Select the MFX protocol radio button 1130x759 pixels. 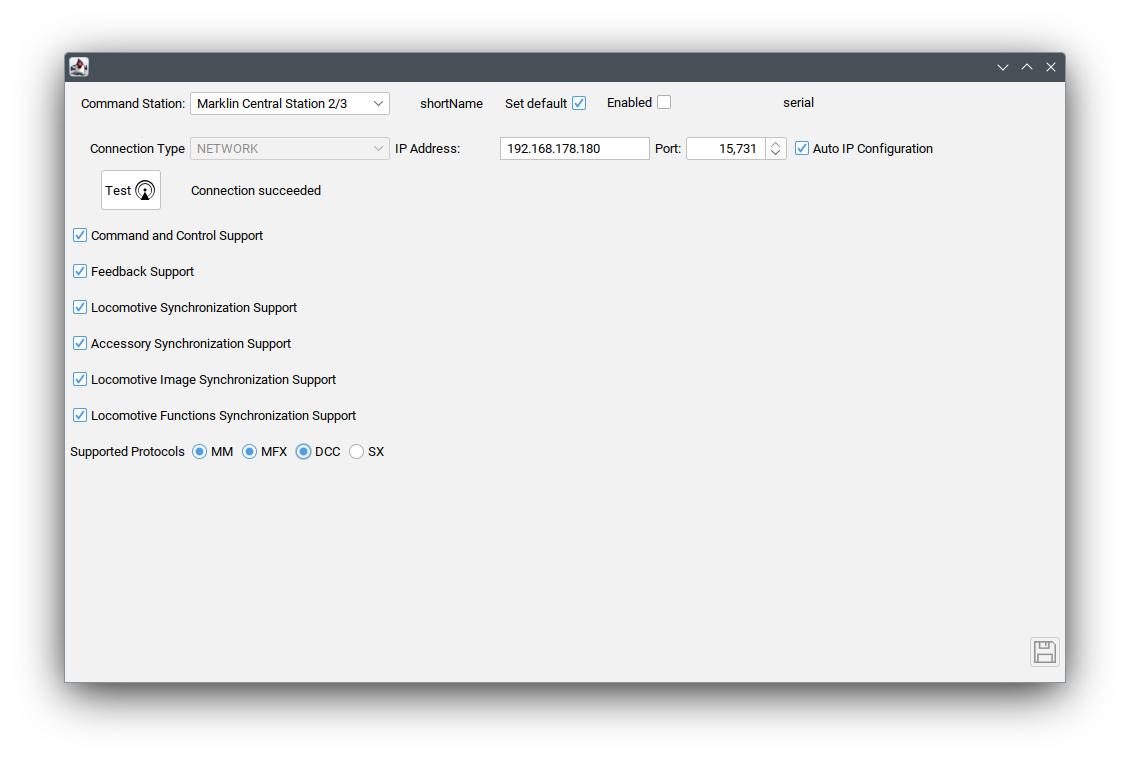tap(249, 452)
